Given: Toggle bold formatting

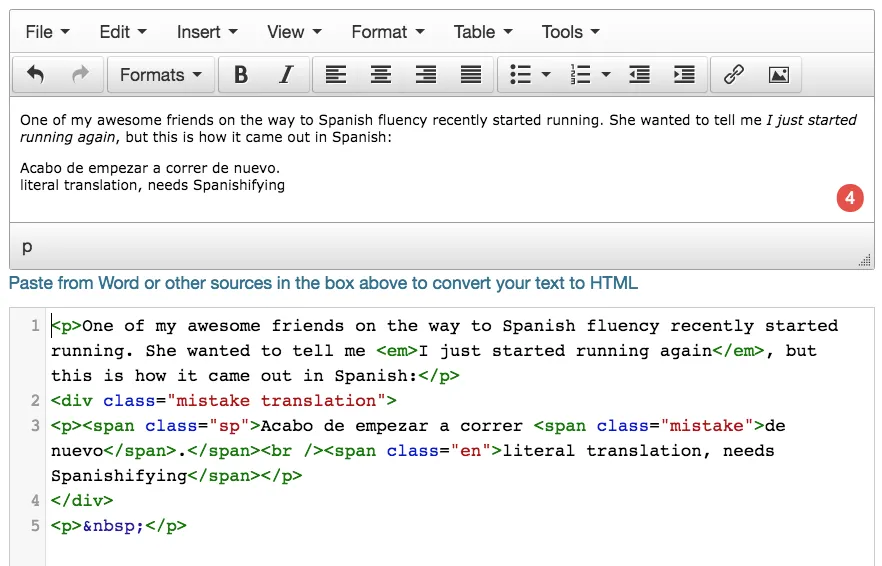Looking at the screenshot, I should pyautogui.click(x=241, y=75).
